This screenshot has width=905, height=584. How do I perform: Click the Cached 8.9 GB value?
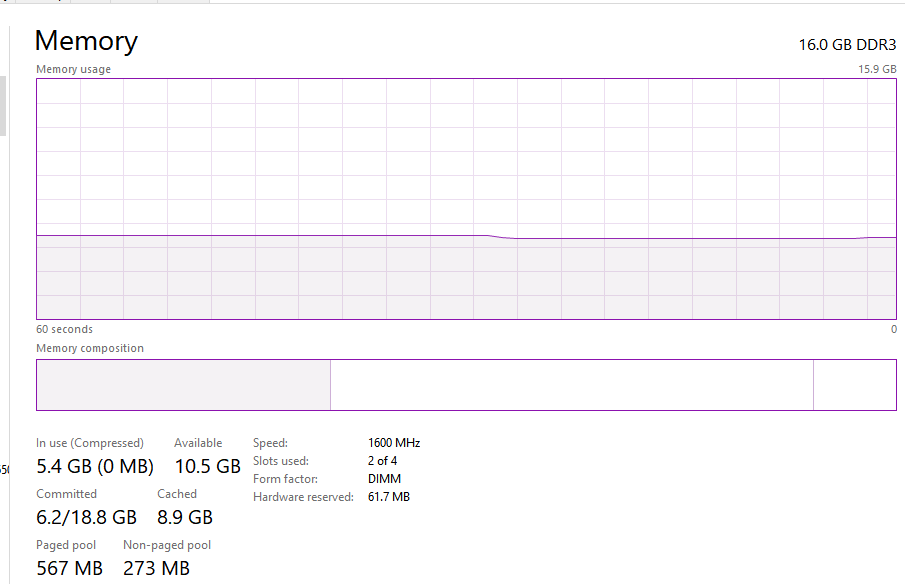coord(185,517)
